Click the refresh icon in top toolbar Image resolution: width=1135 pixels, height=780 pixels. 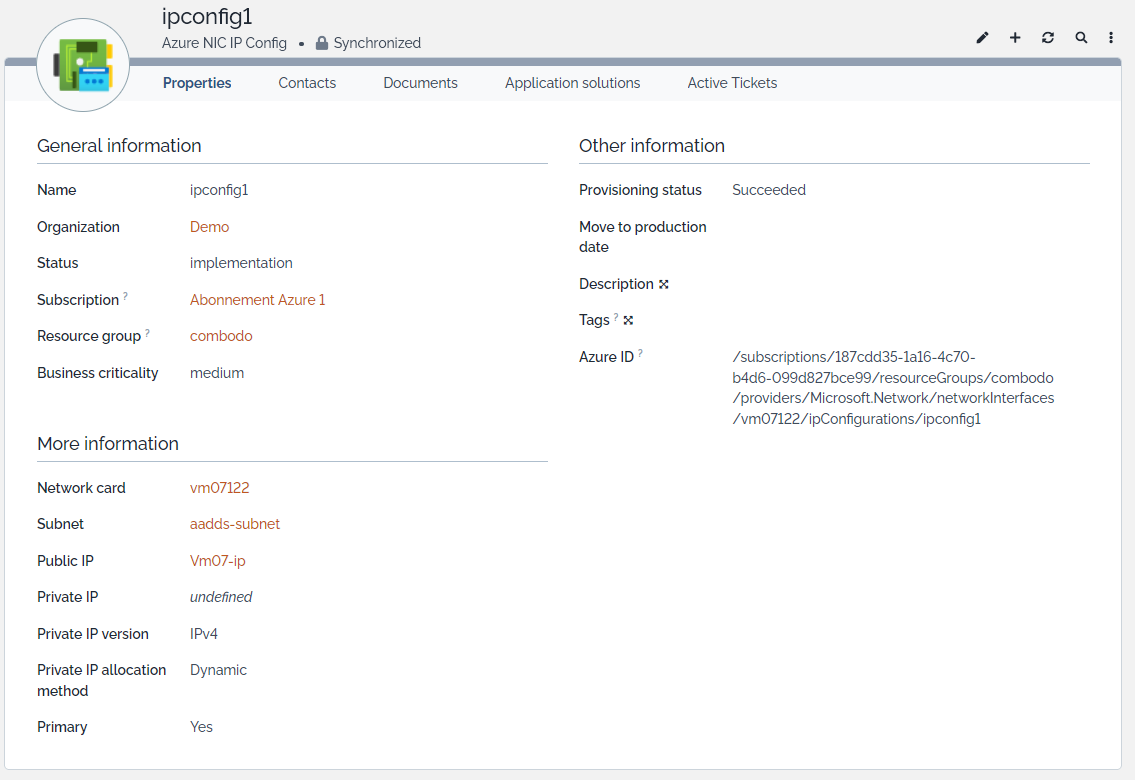pyautogui.click(x=1047, y=38)
